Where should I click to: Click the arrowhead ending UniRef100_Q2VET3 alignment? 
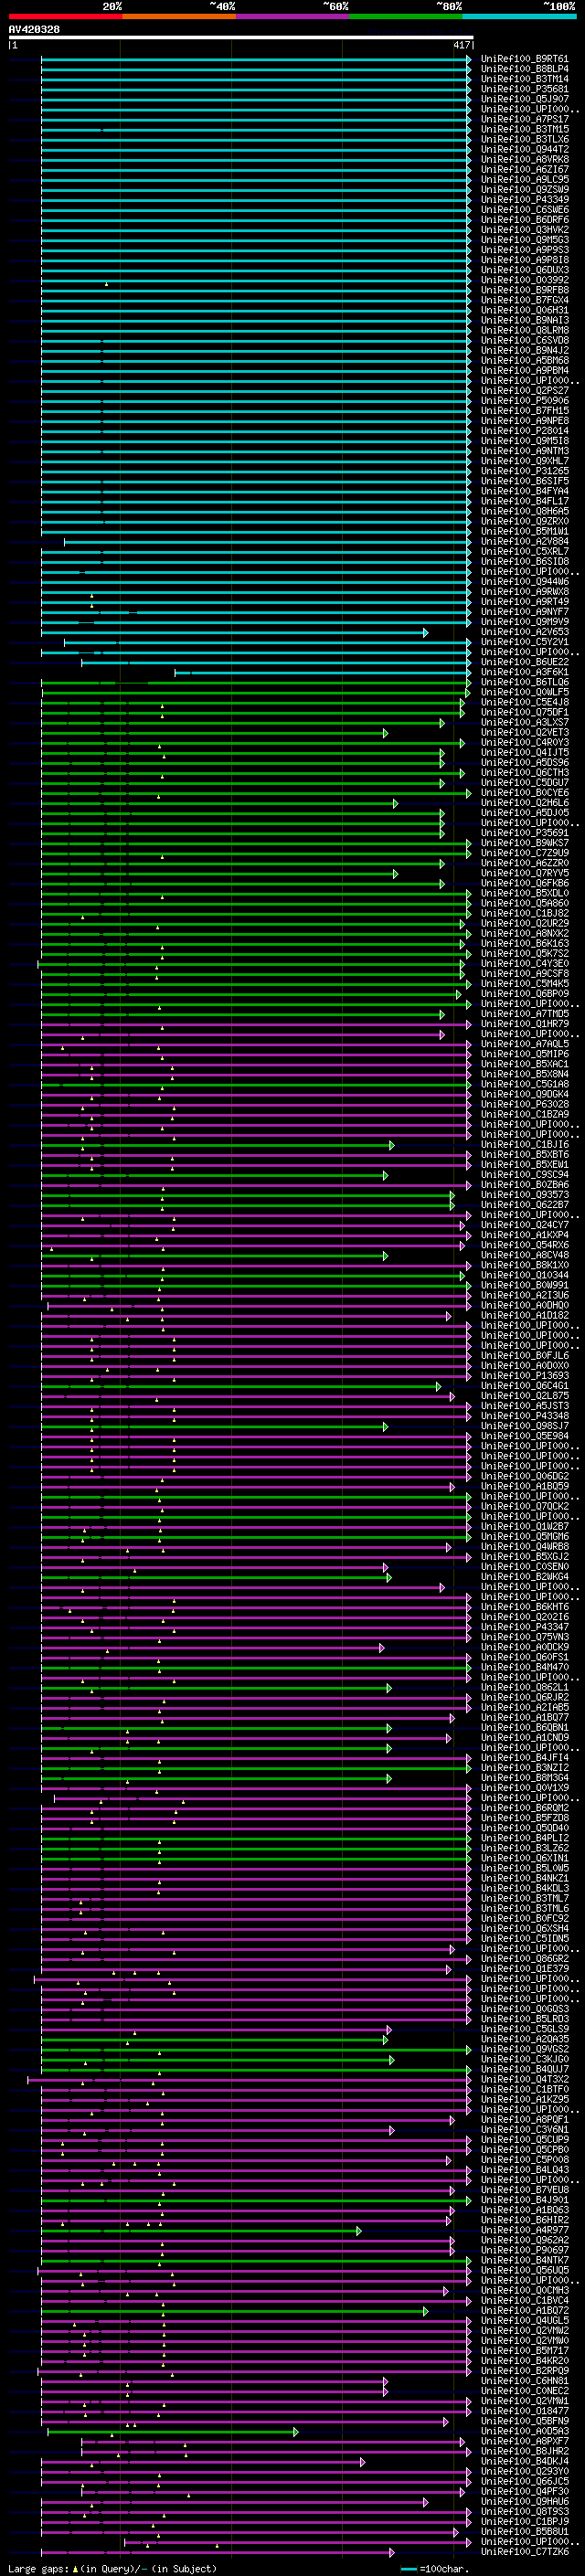click(x=386, y=733)
